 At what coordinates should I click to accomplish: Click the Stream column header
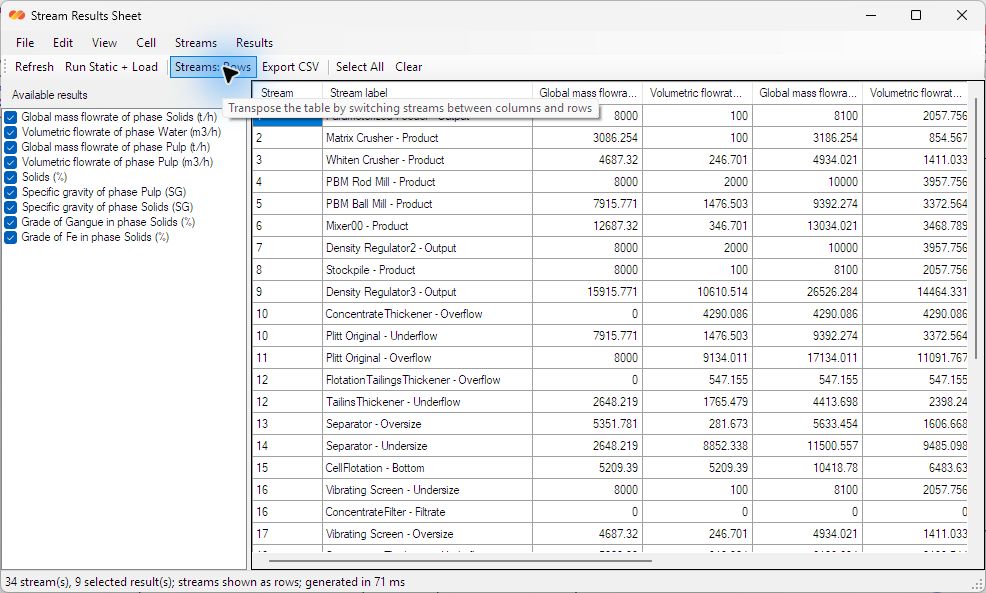[287, 92]
